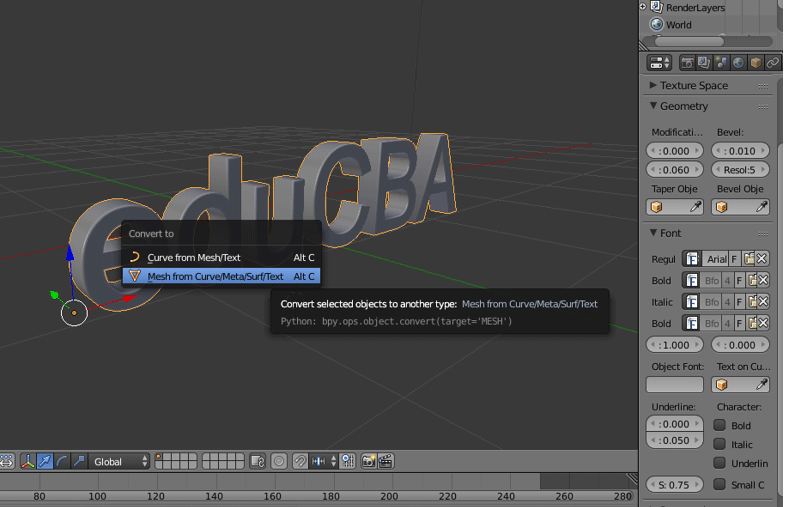The width and height of the screenshot is (786, 507).
Task: Toggle the snap magnet icon
Action: pos(300,461)
